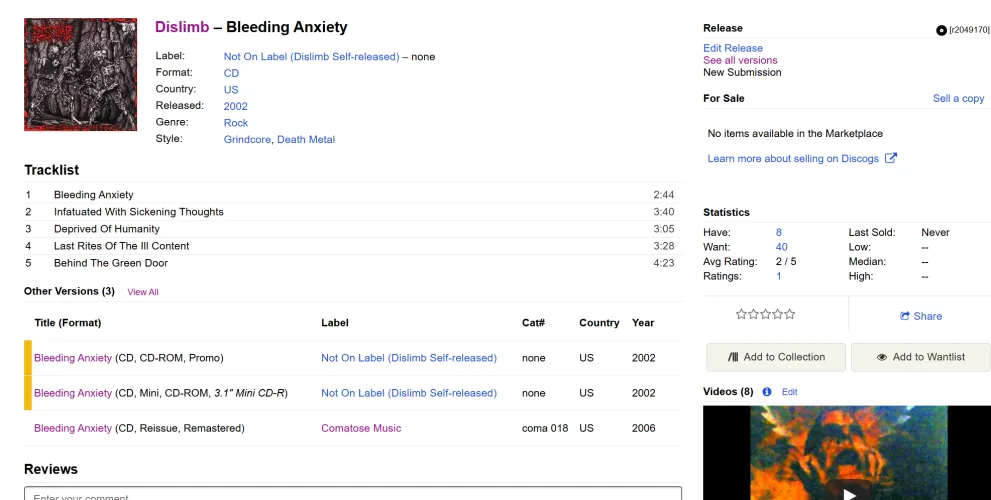Rate the release one star
The image size is (991, 500).
pos(741,314)
